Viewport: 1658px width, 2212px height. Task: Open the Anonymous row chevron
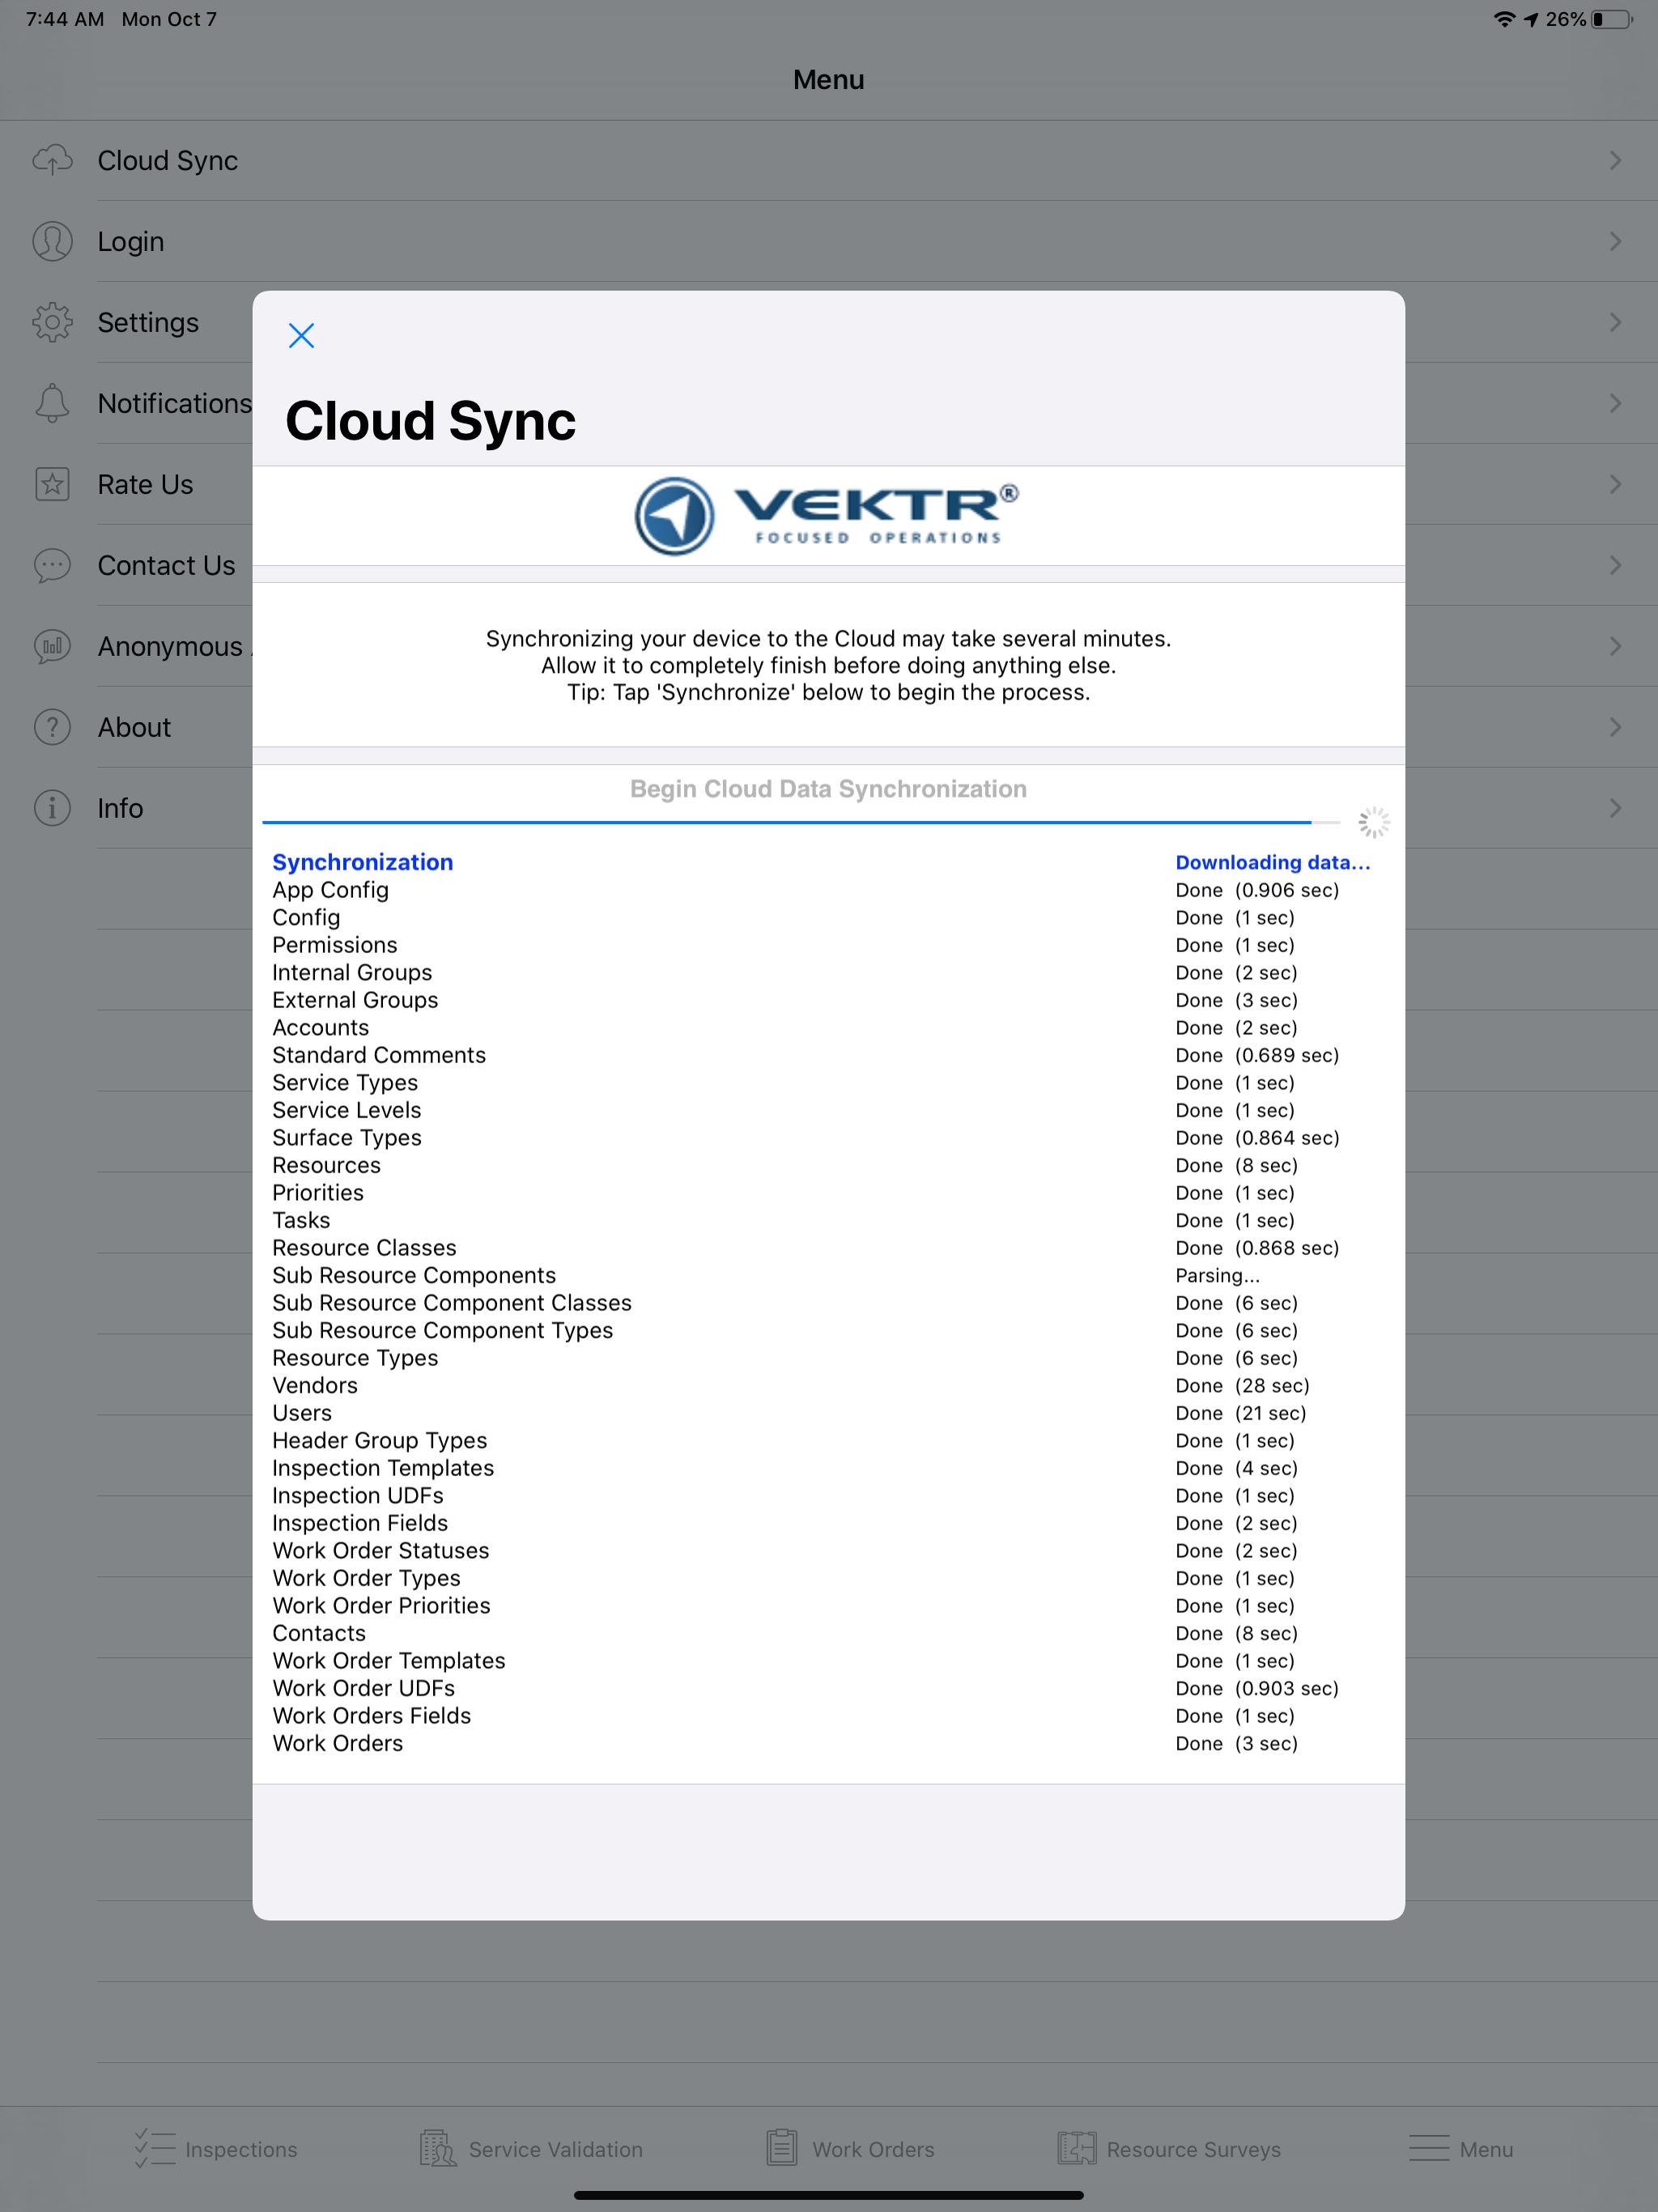(x=1615, y=646)
